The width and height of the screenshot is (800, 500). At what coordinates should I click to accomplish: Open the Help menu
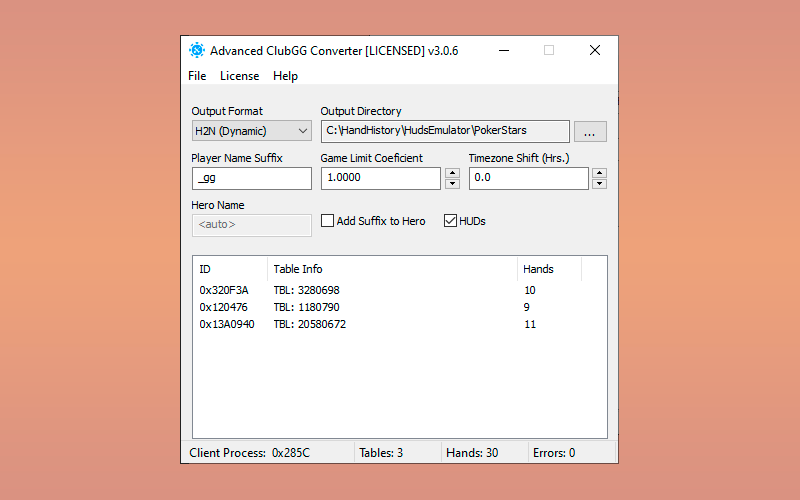point(285,76)
